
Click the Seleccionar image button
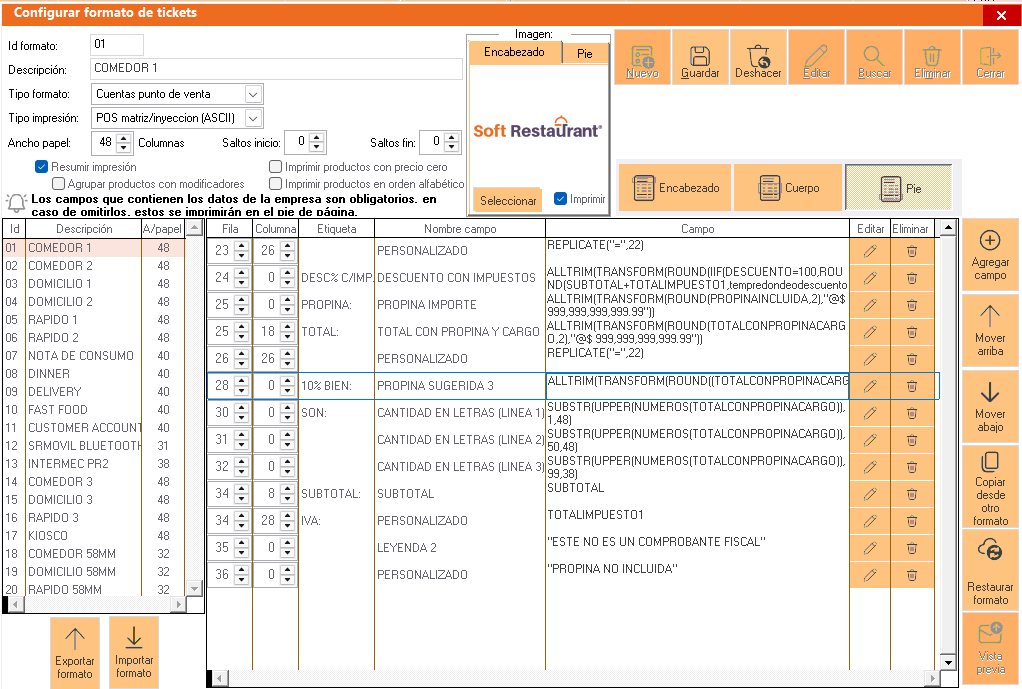[508, 201]
